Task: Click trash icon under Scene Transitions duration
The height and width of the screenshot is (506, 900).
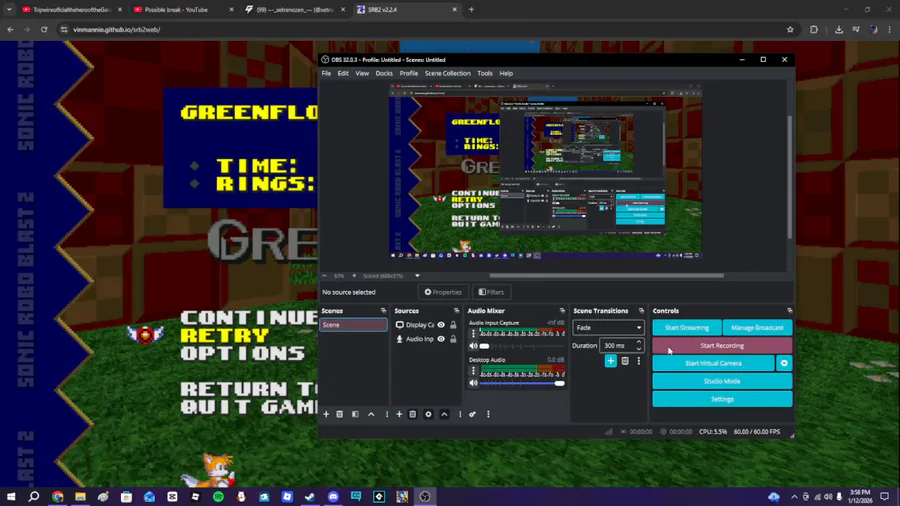Action: (625, 361)
